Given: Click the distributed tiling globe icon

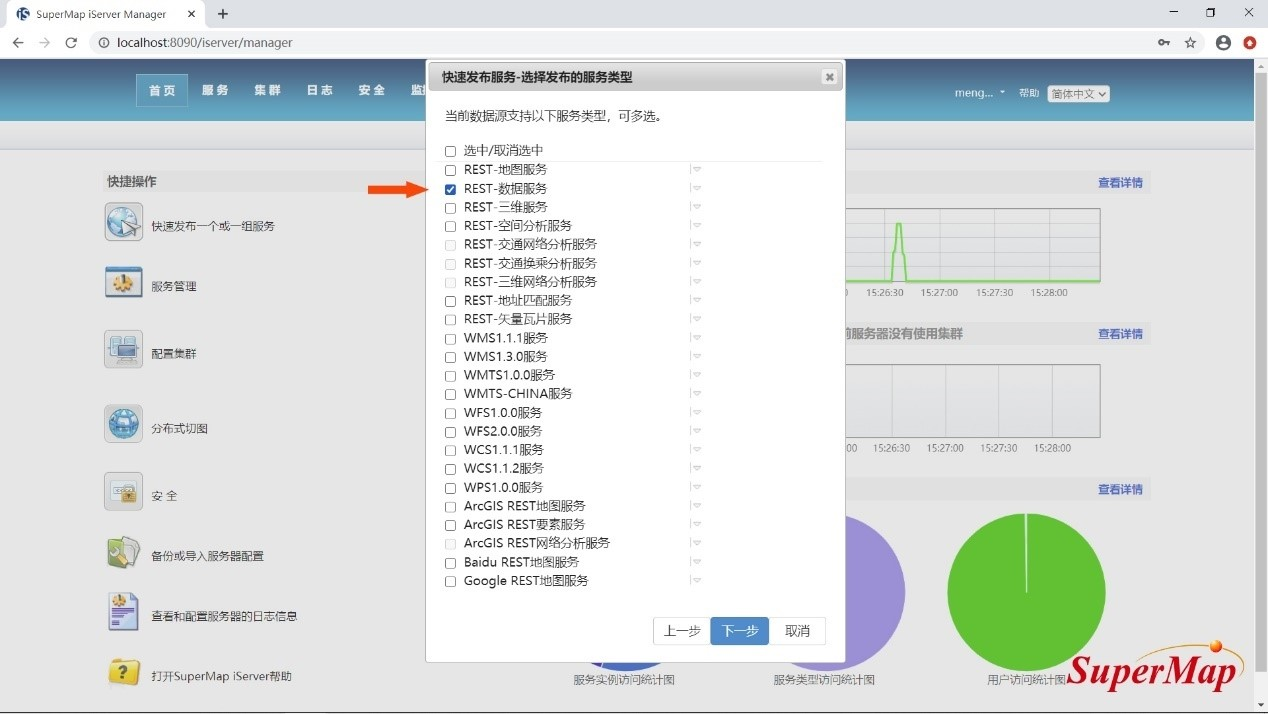Looking at the screenshot, I should click(x=124, y=424).
